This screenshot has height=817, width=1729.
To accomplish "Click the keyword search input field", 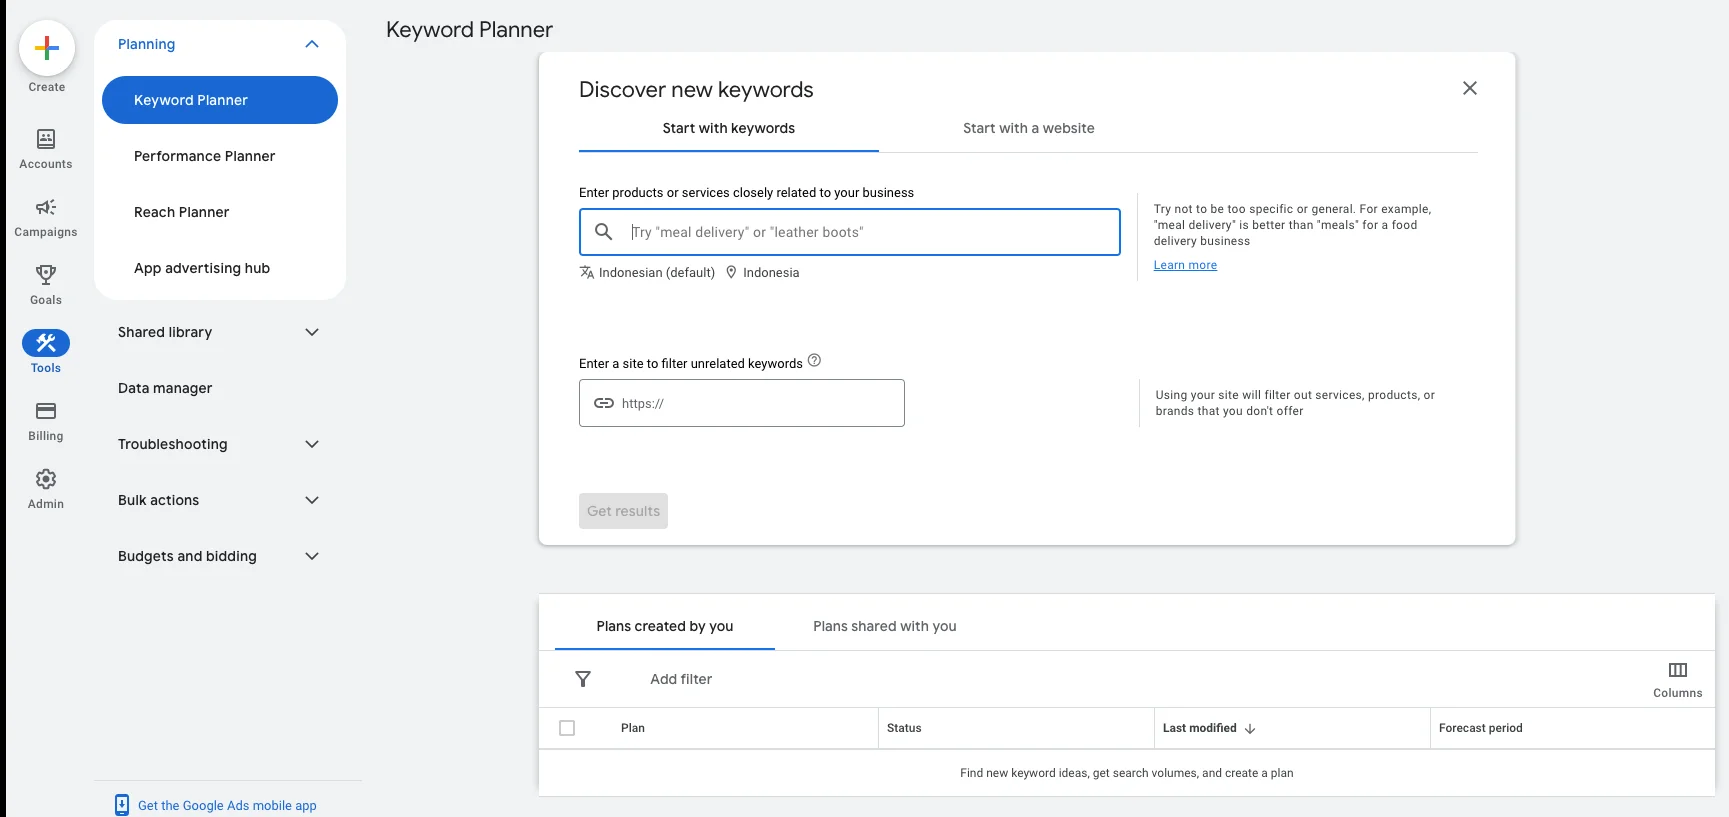I will (870, 232).
